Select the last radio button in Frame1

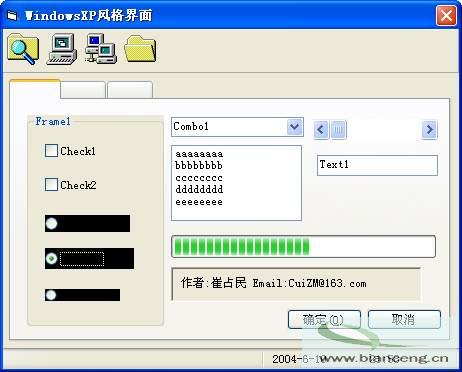point(51,295)
